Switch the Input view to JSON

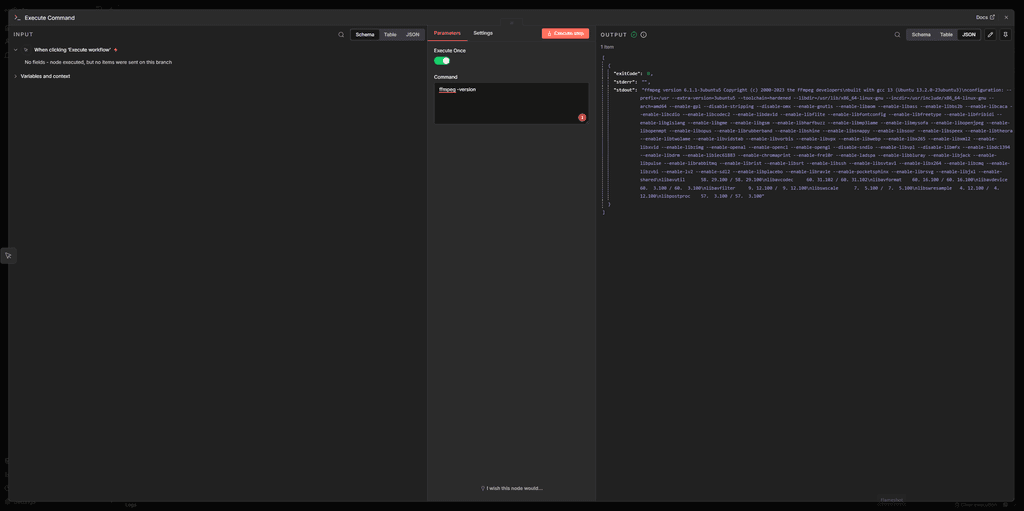tap(412, 35)
